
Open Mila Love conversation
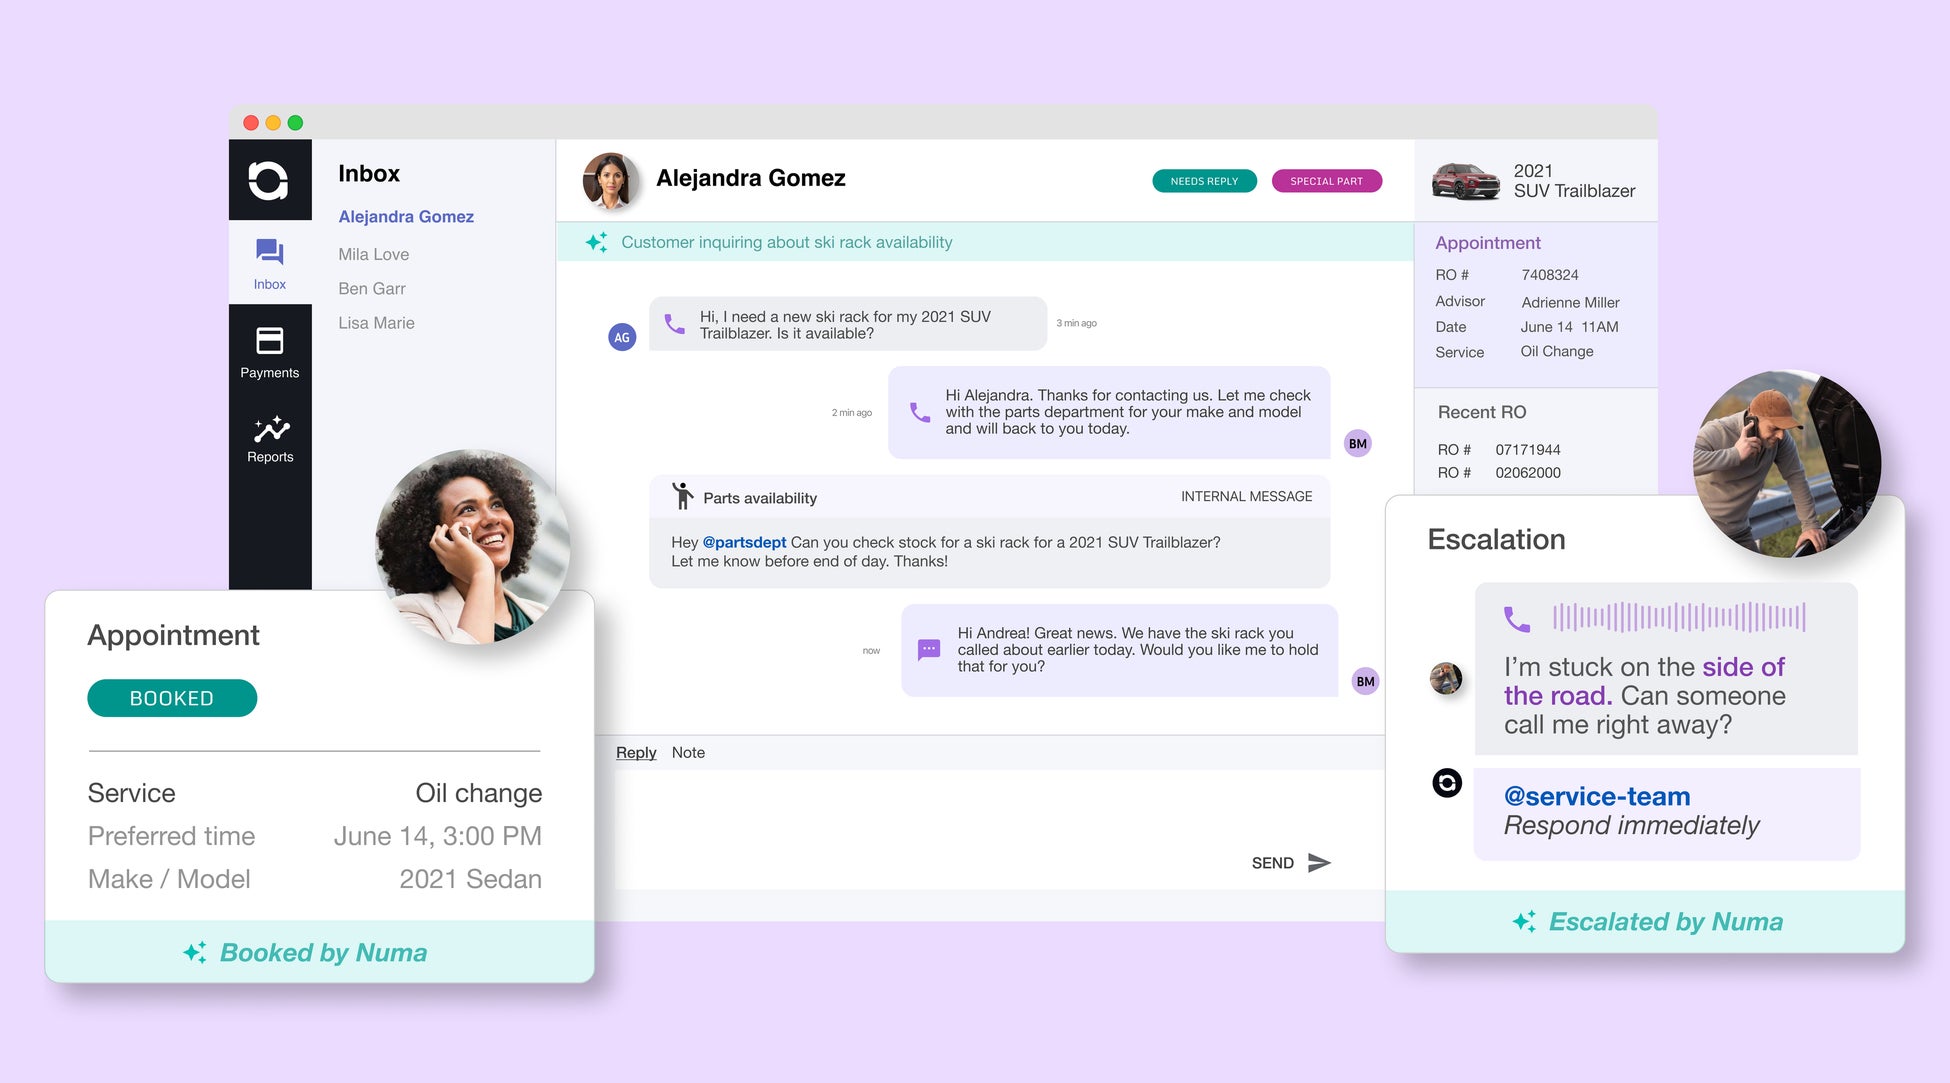pyautogui.click(x=373, y=254)
